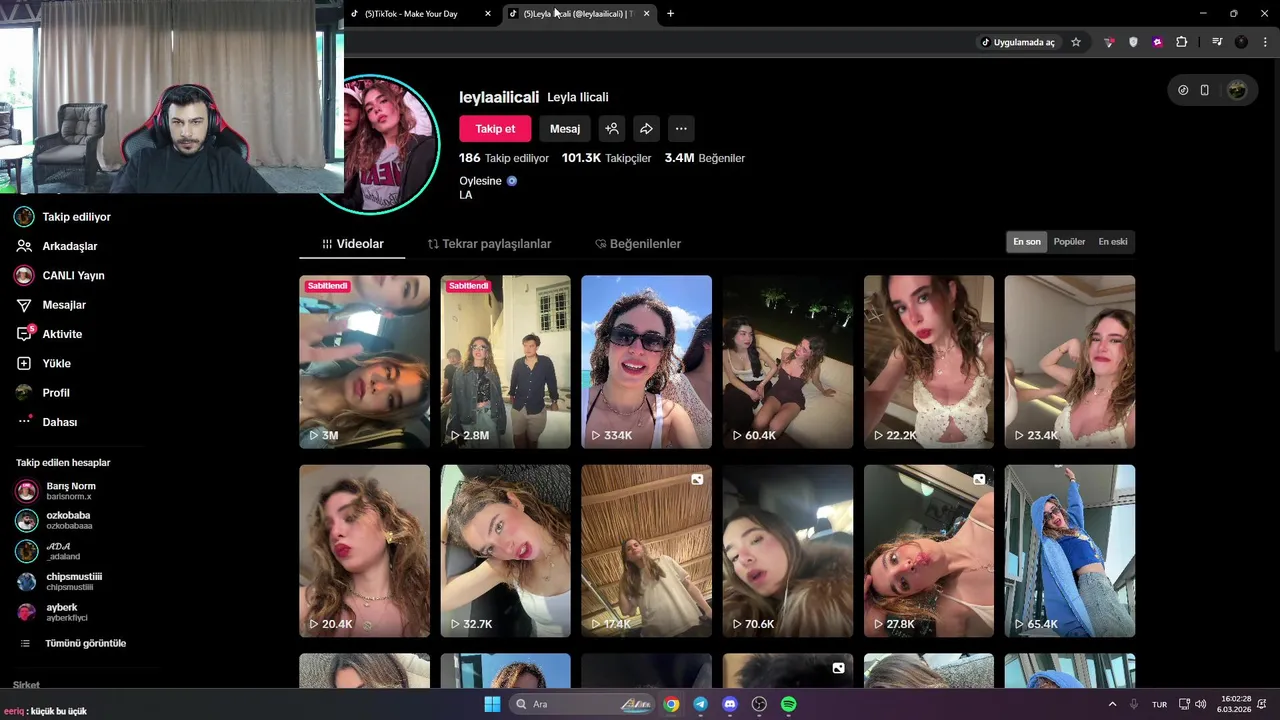This screenshot has width=1280, height=720.
Task: Switch to Tekrar paylaşılanlar tab
Action: [x=490, y=244]
